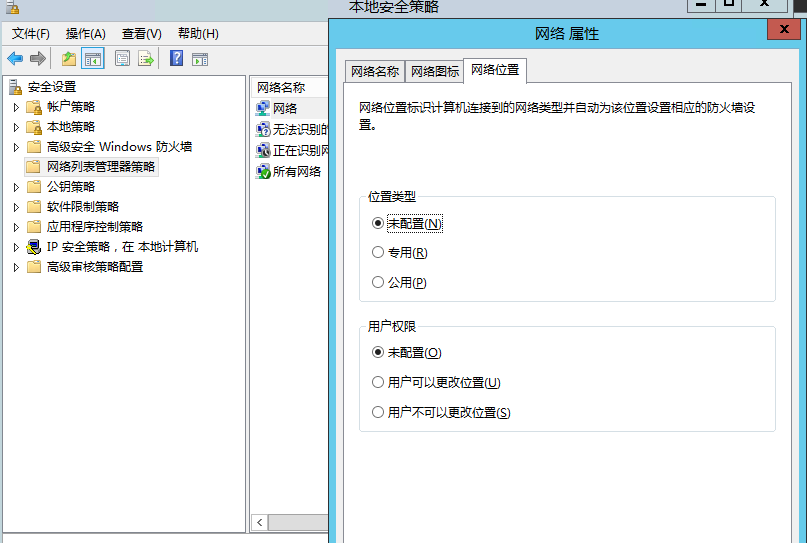Click the 所有网络 network icon
This screenshot has height=543, width=807.
pyautogui.click(x=264, y=171)
